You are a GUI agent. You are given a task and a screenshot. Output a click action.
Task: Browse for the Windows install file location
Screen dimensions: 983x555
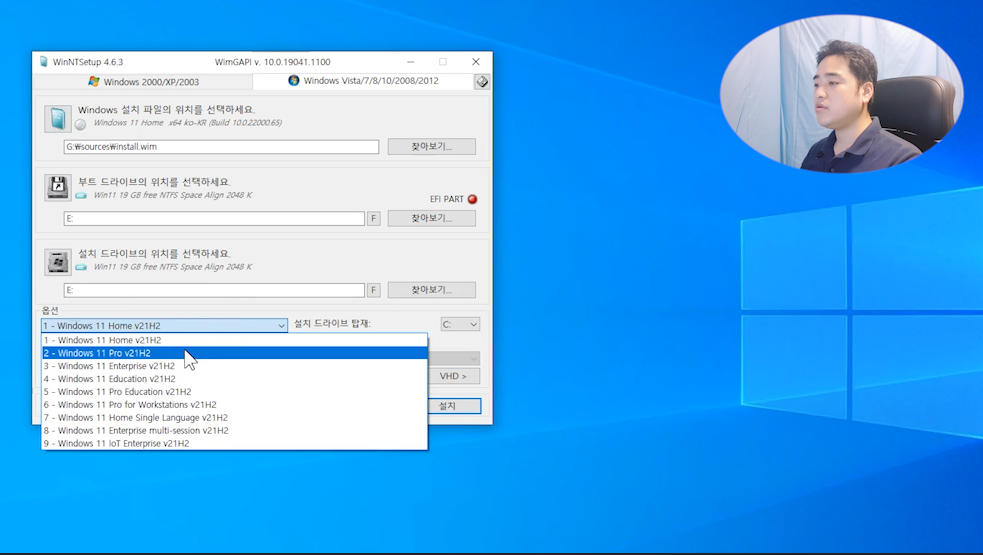(431, 147)
